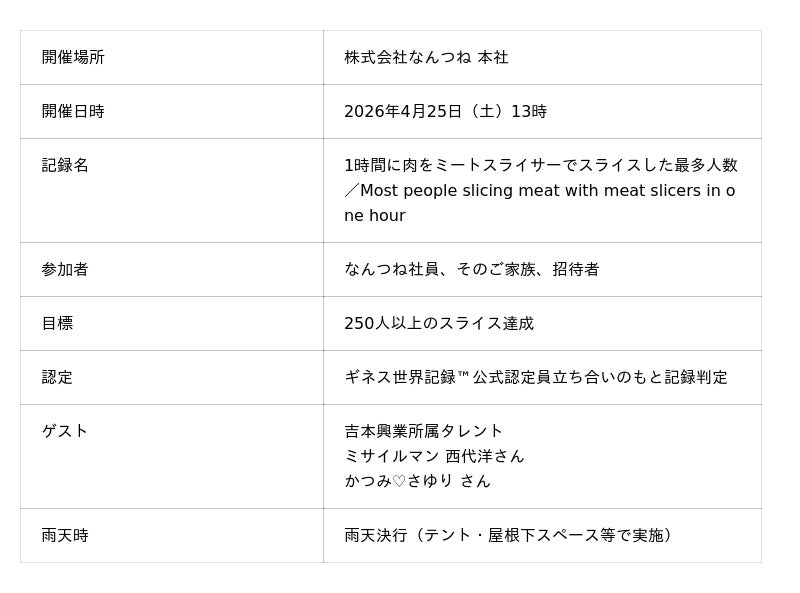Click the 目標 label cell
The width and height of the screenshot is (800, 593).
point(57,324)
